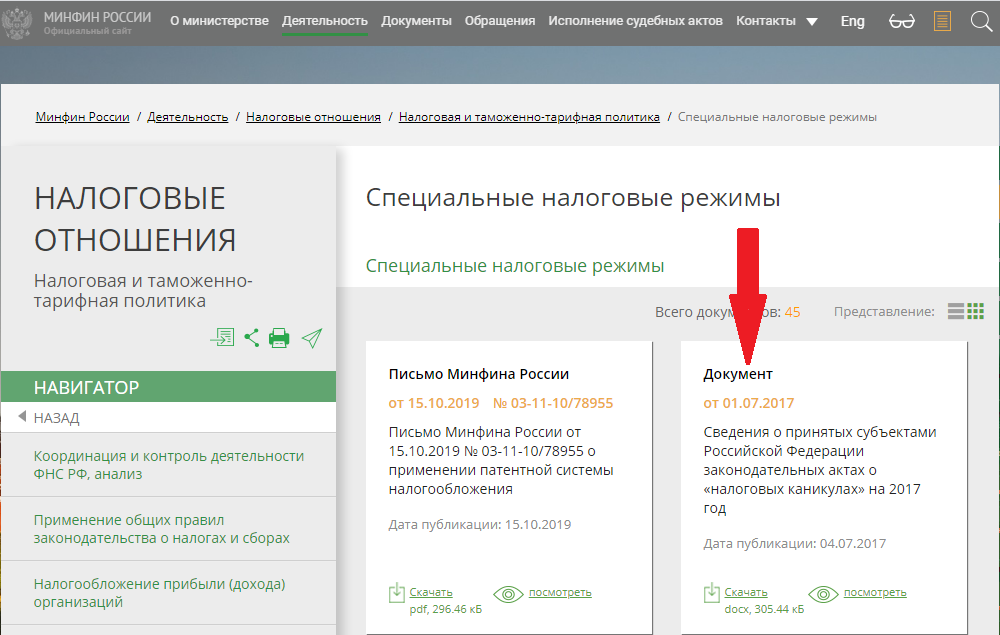Image resolution: width=1000 pixels, height=635 pixels.
Task: Open site search magnifier icon
Action: click(x=981, y=22)
